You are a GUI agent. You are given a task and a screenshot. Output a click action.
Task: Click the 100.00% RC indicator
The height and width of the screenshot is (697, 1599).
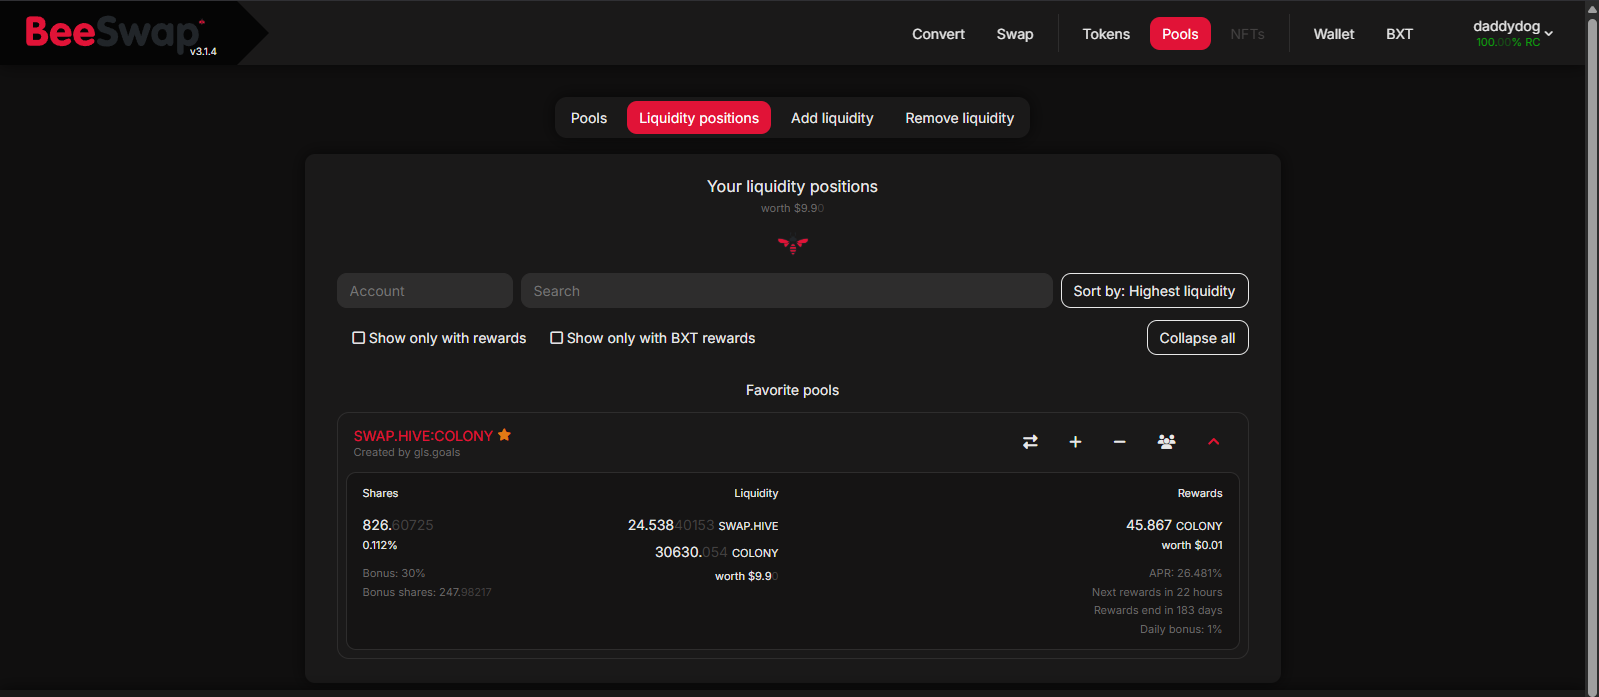(x=1508, y=42)
